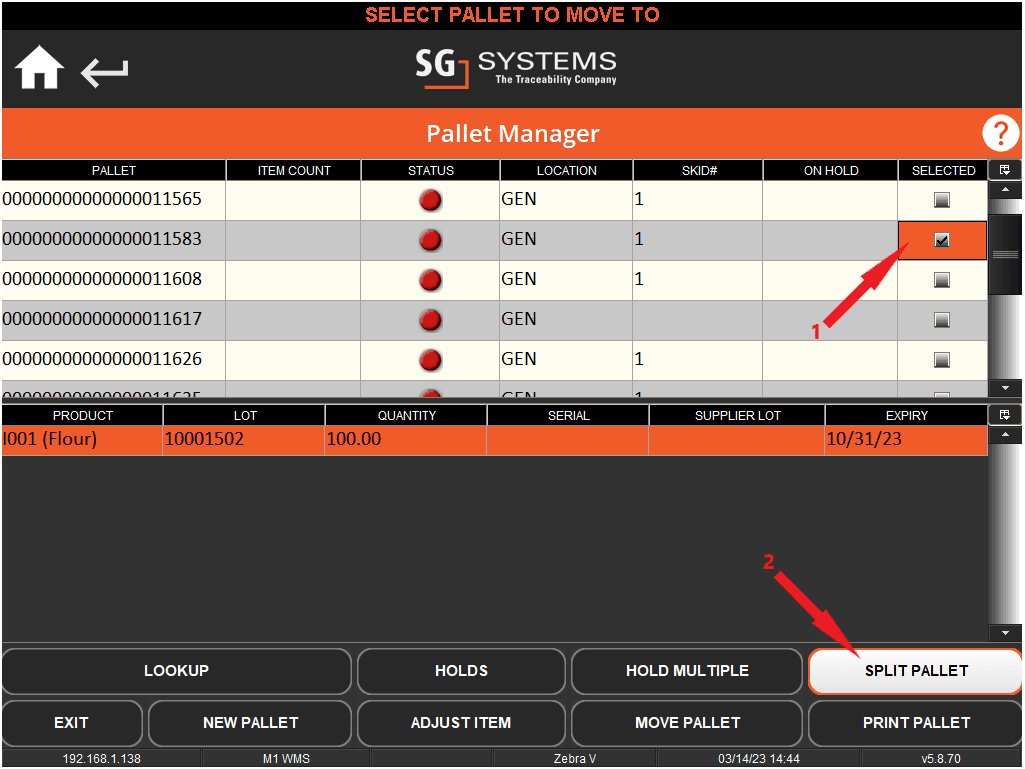
Task: Click the grid options icon above the product scrollbar
Action: pos(1004,414)
